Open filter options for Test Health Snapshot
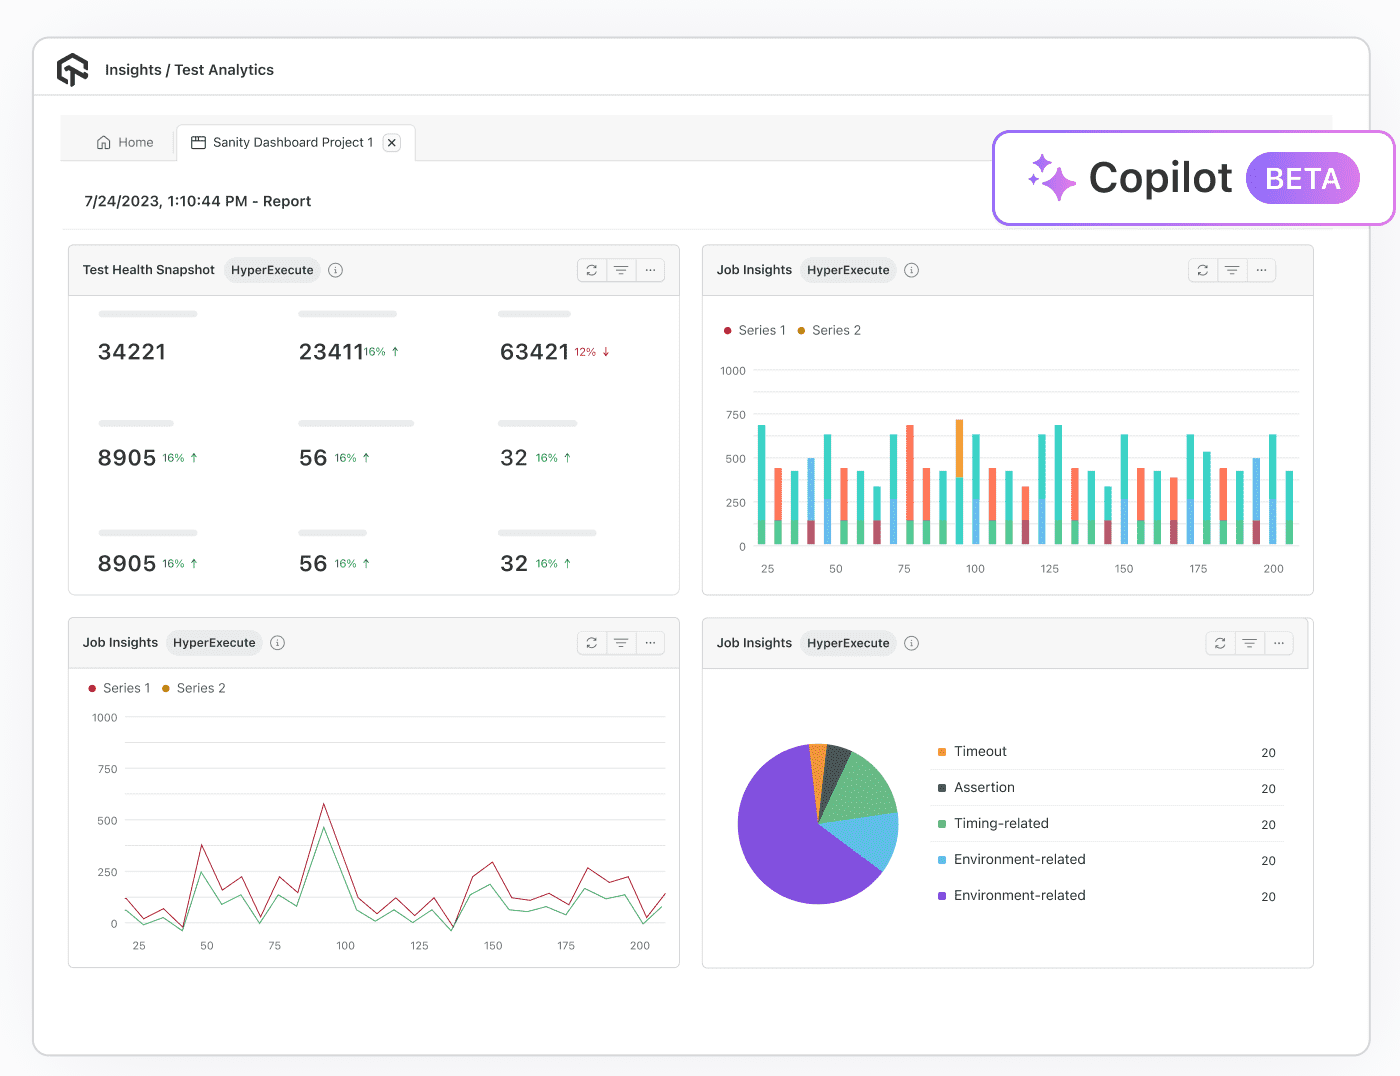Viewport: 1400px width, 1076px height. pyautogui.click(x=621, y=270)
